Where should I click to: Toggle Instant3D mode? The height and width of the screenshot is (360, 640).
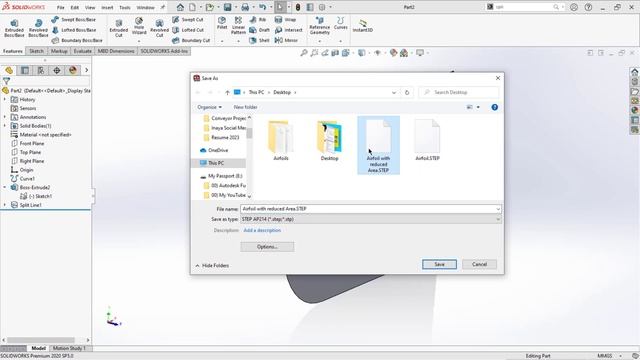pyautogui.click(x=362, y=26)
